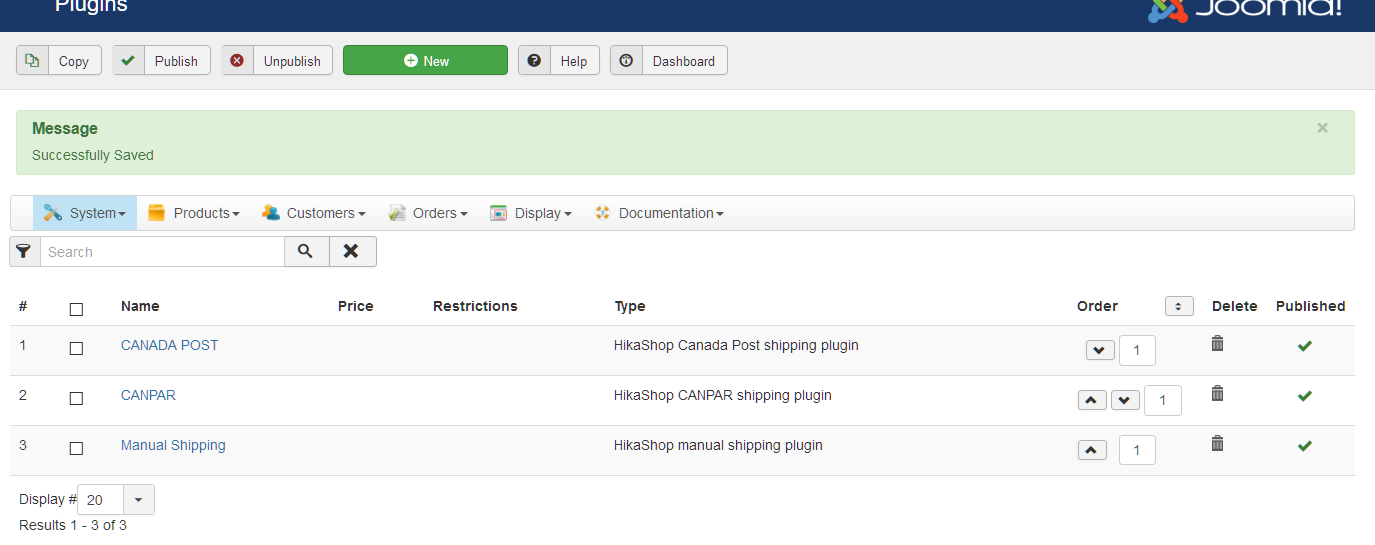
Task: Expand the Products menu
Action: tap(195, 213)
